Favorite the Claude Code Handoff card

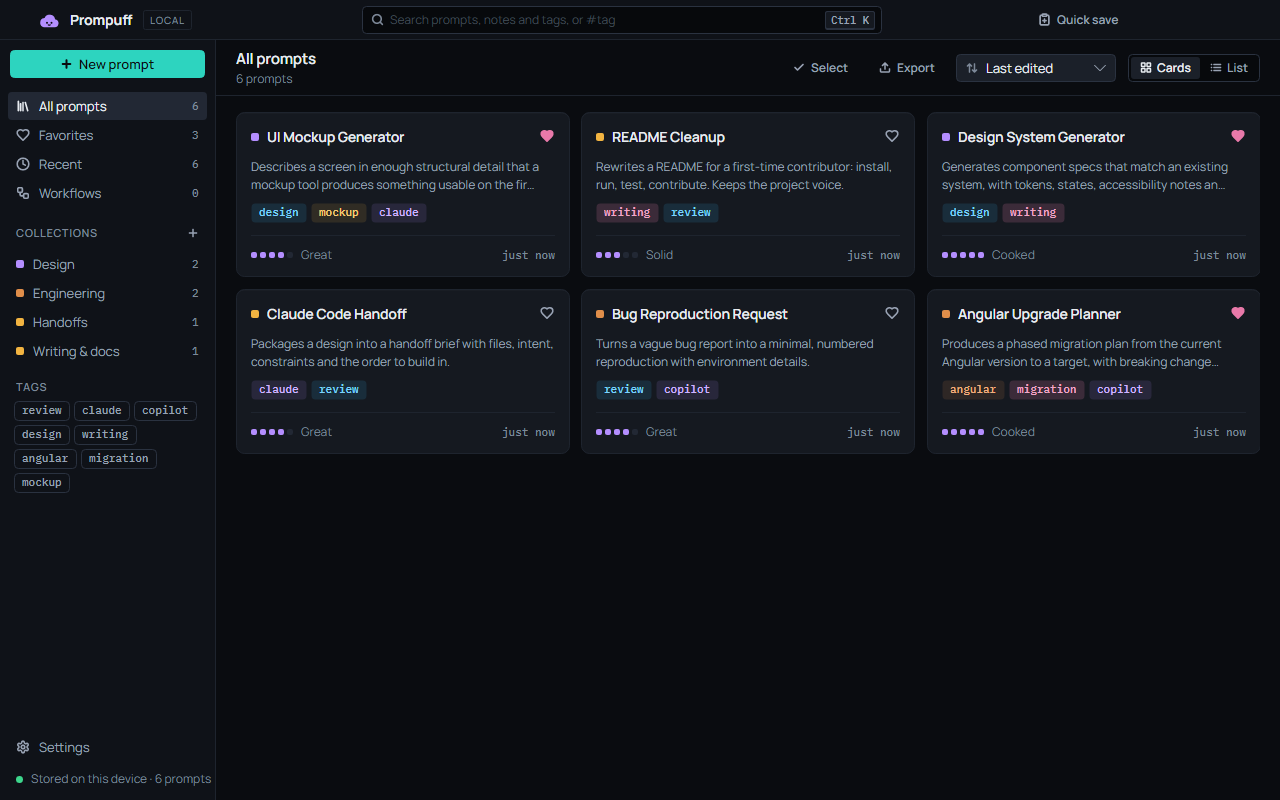pyautogui.click(x=547, y=313)
